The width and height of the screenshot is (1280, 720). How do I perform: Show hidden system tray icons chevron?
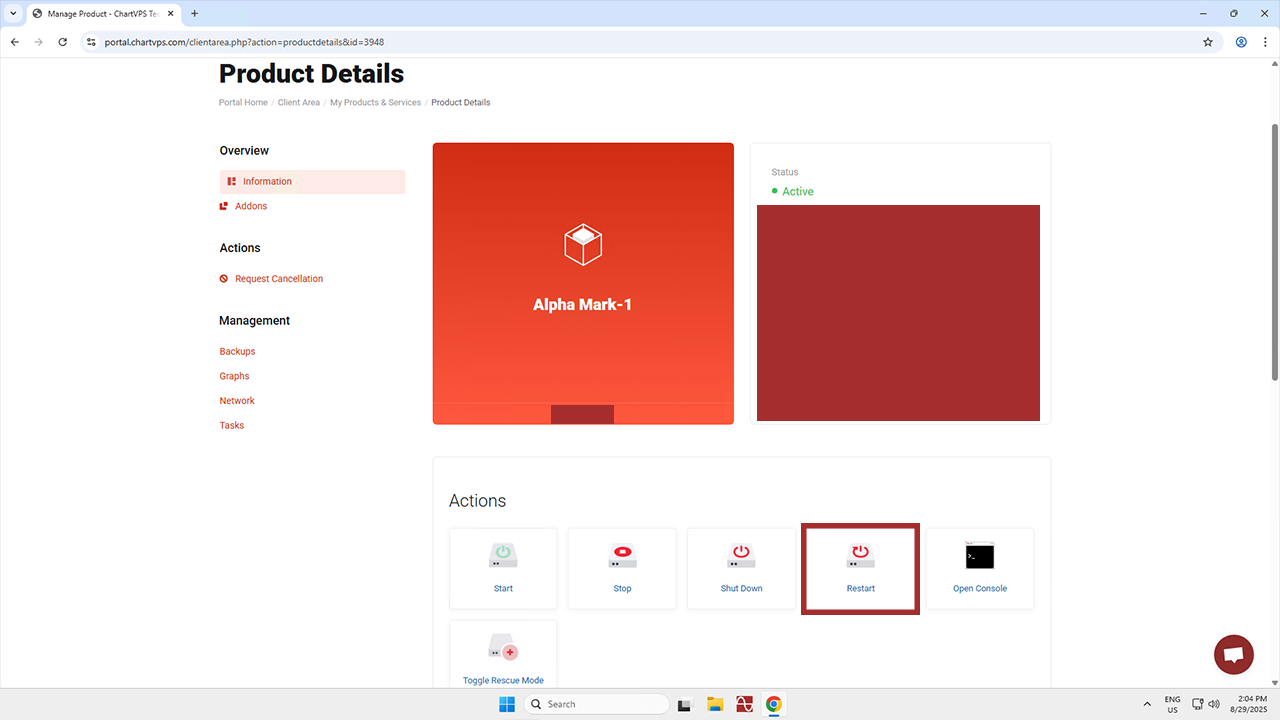coord(1147,704)
